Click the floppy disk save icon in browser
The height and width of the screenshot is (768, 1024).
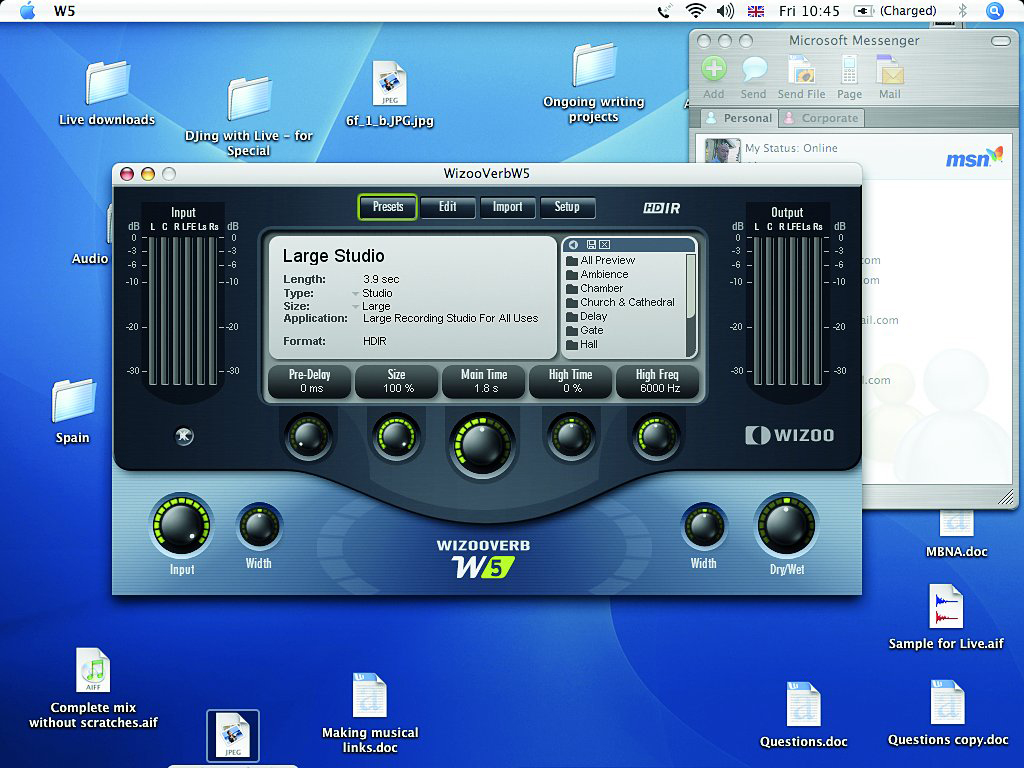(591, 245)
